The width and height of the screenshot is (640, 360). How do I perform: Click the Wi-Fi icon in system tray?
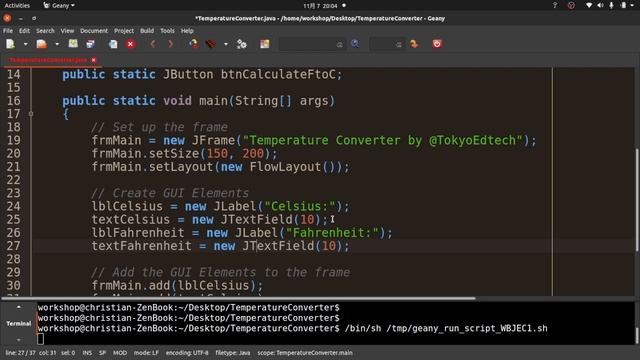[x=589, y=5]
